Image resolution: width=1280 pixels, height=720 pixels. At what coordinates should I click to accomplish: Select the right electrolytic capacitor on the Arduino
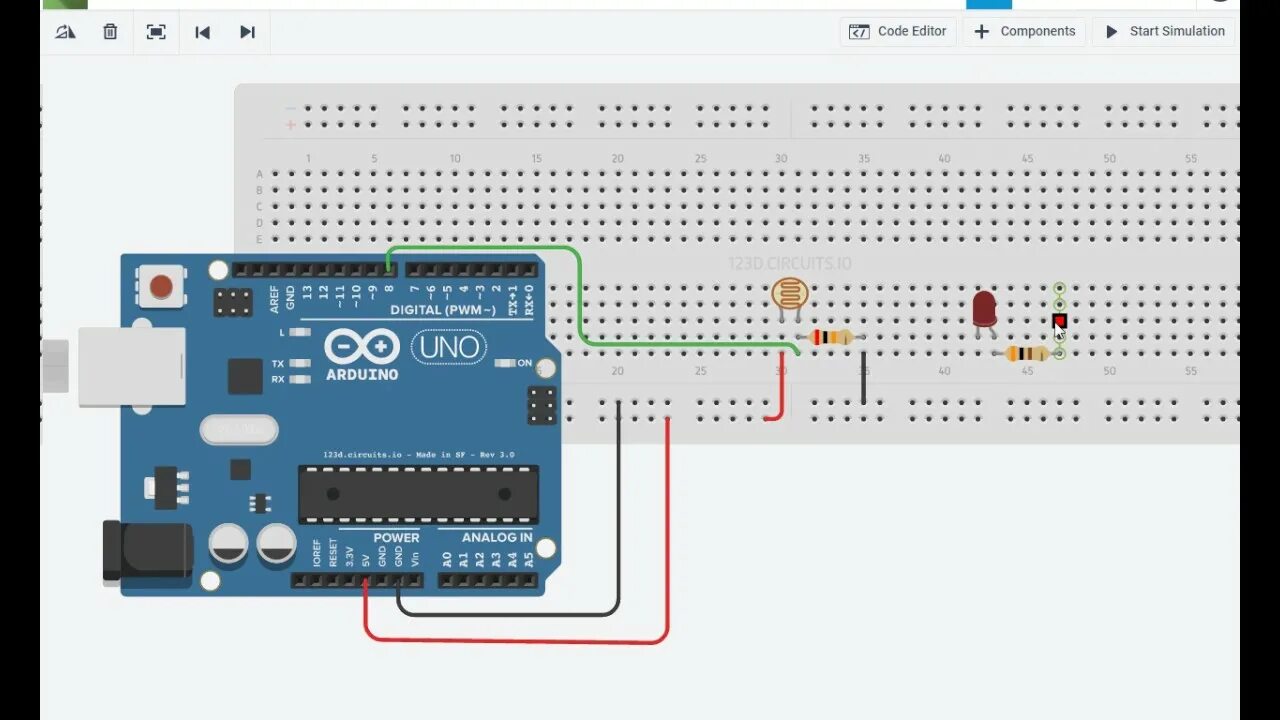[x=276, y=545]
